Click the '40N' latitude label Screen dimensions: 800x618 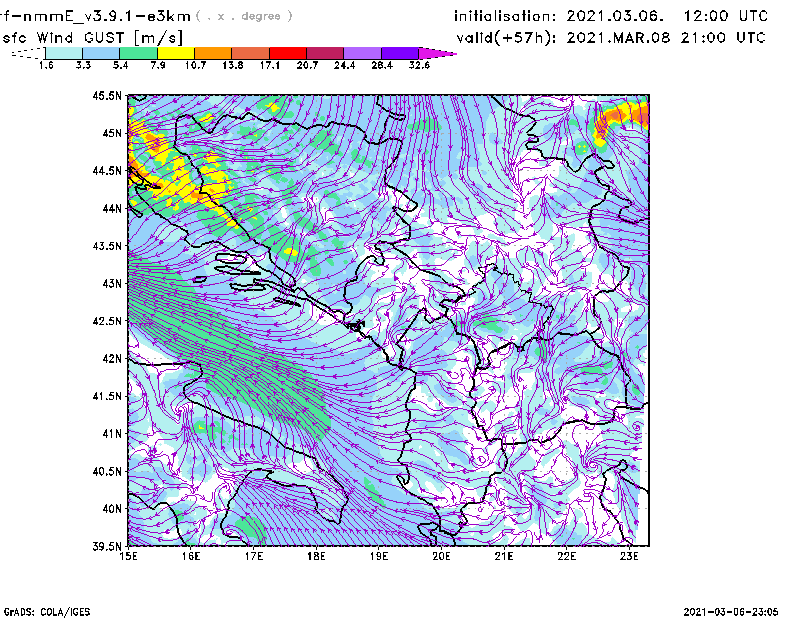[112, 509]
